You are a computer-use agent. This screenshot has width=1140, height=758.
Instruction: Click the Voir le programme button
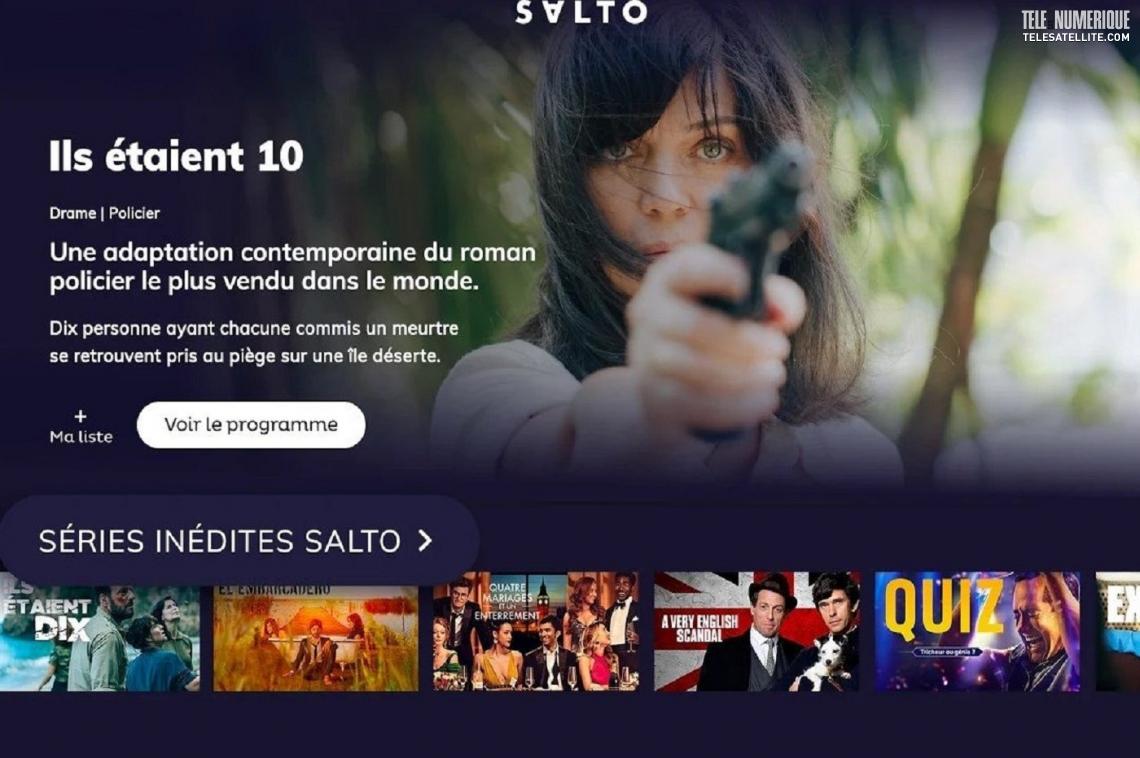(251, 425)
